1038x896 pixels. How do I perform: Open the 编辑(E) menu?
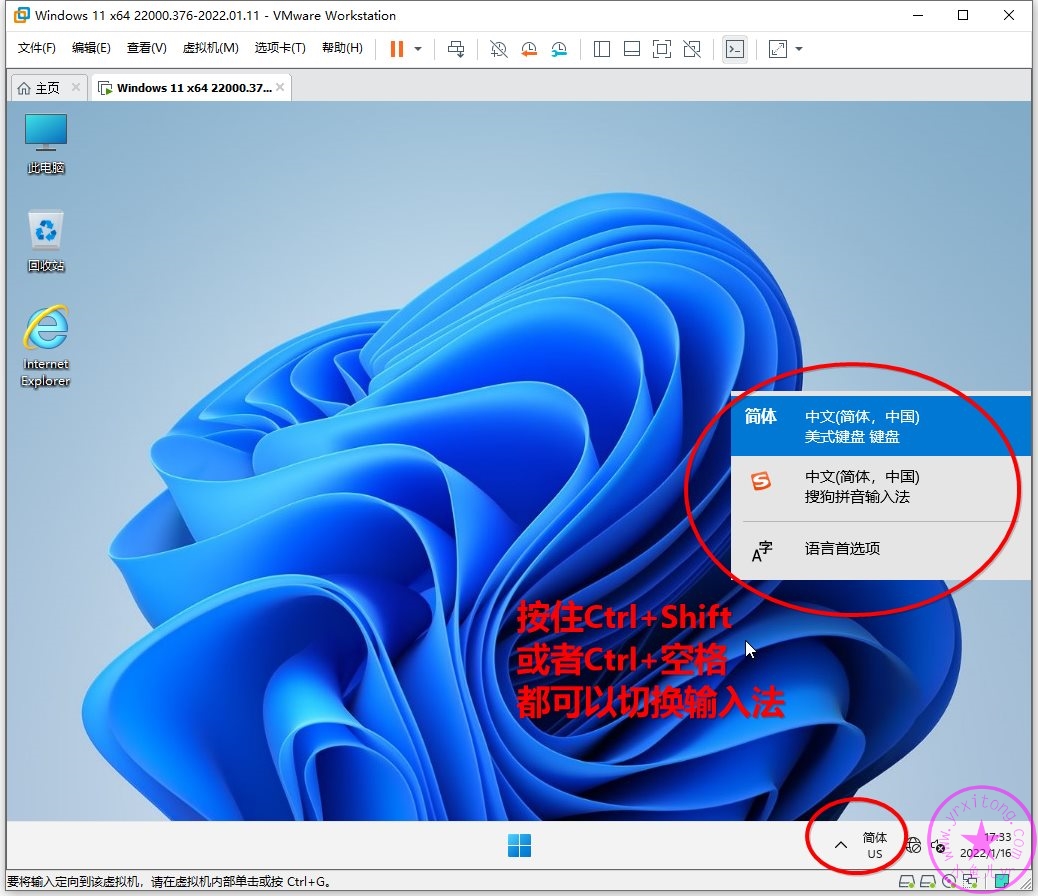tap(91, 48)
